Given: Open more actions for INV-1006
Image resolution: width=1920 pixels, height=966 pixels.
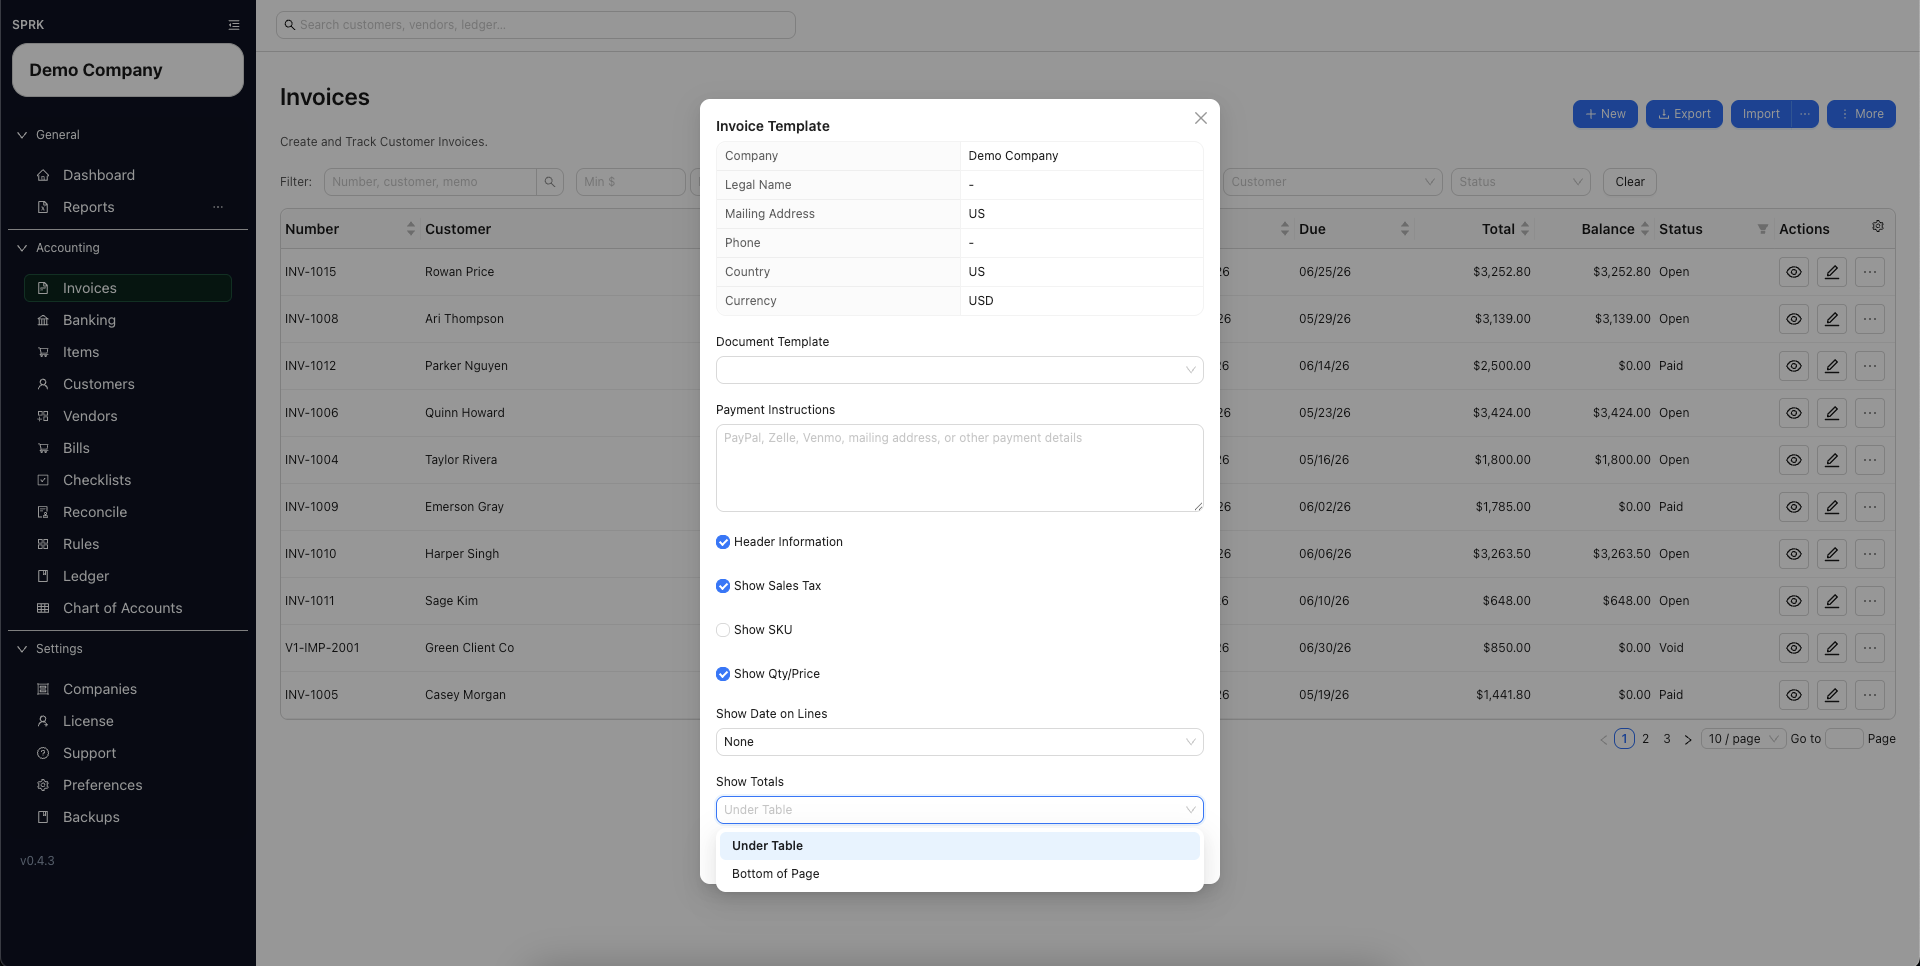Looking at the screenshot, I should coord(1870,413).
